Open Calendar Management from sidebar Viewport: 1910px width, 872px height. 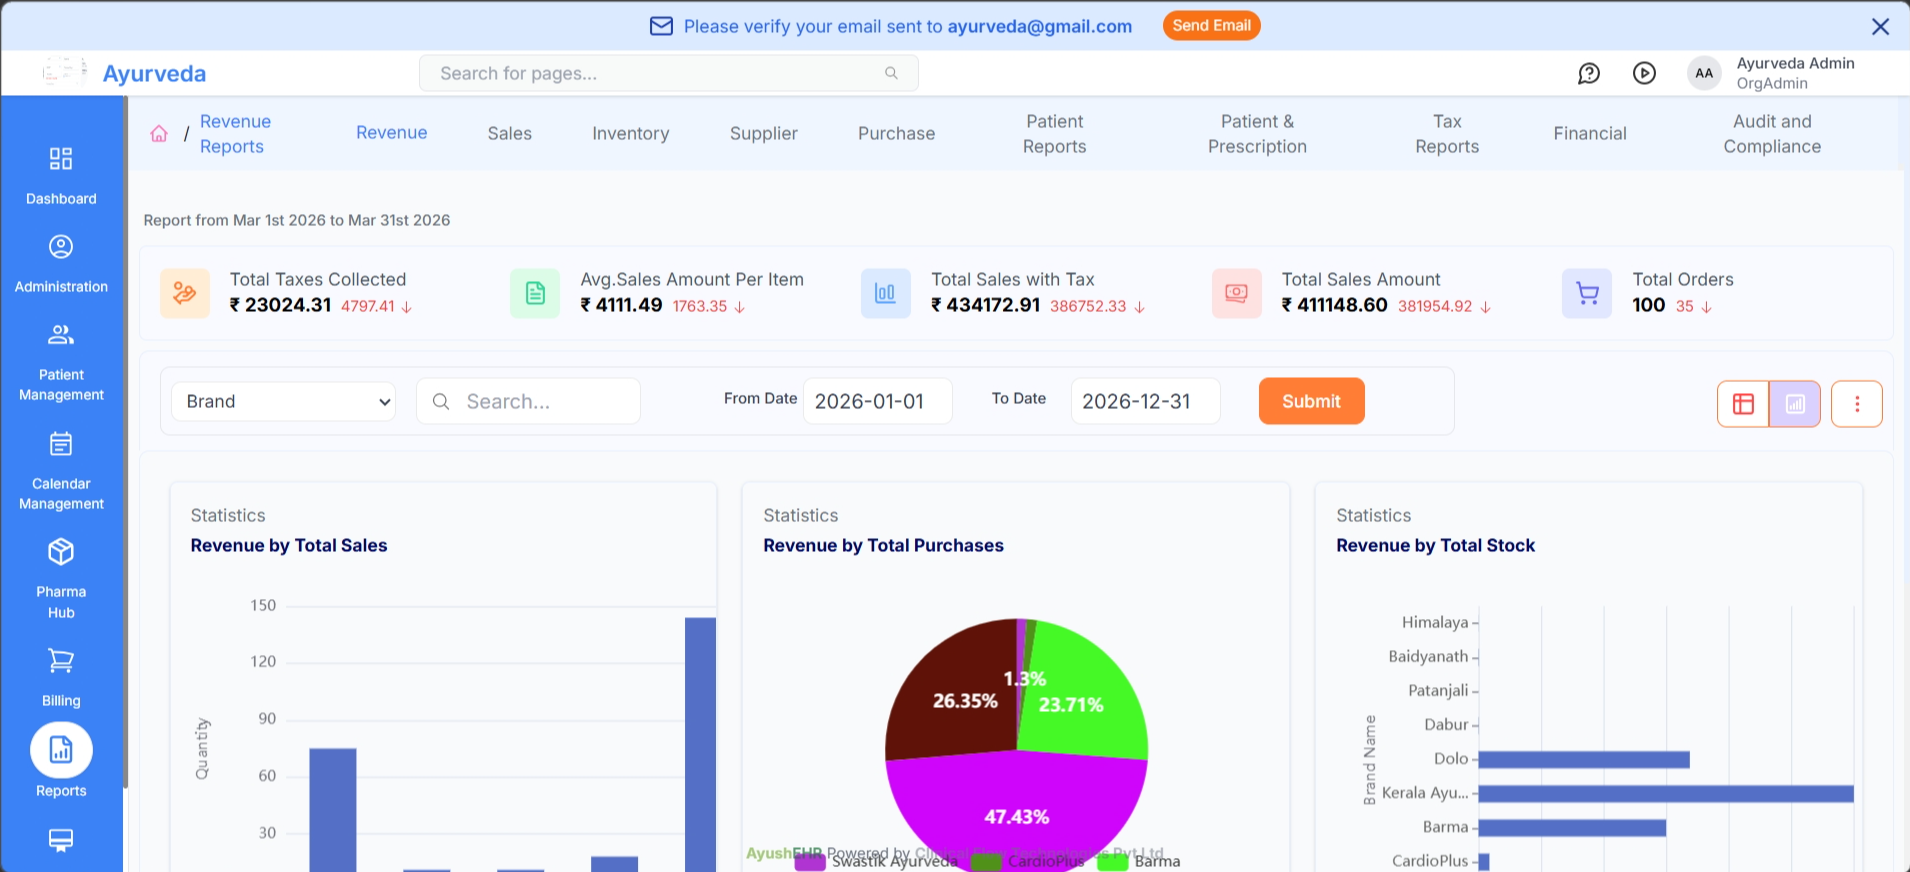point(61,445)
